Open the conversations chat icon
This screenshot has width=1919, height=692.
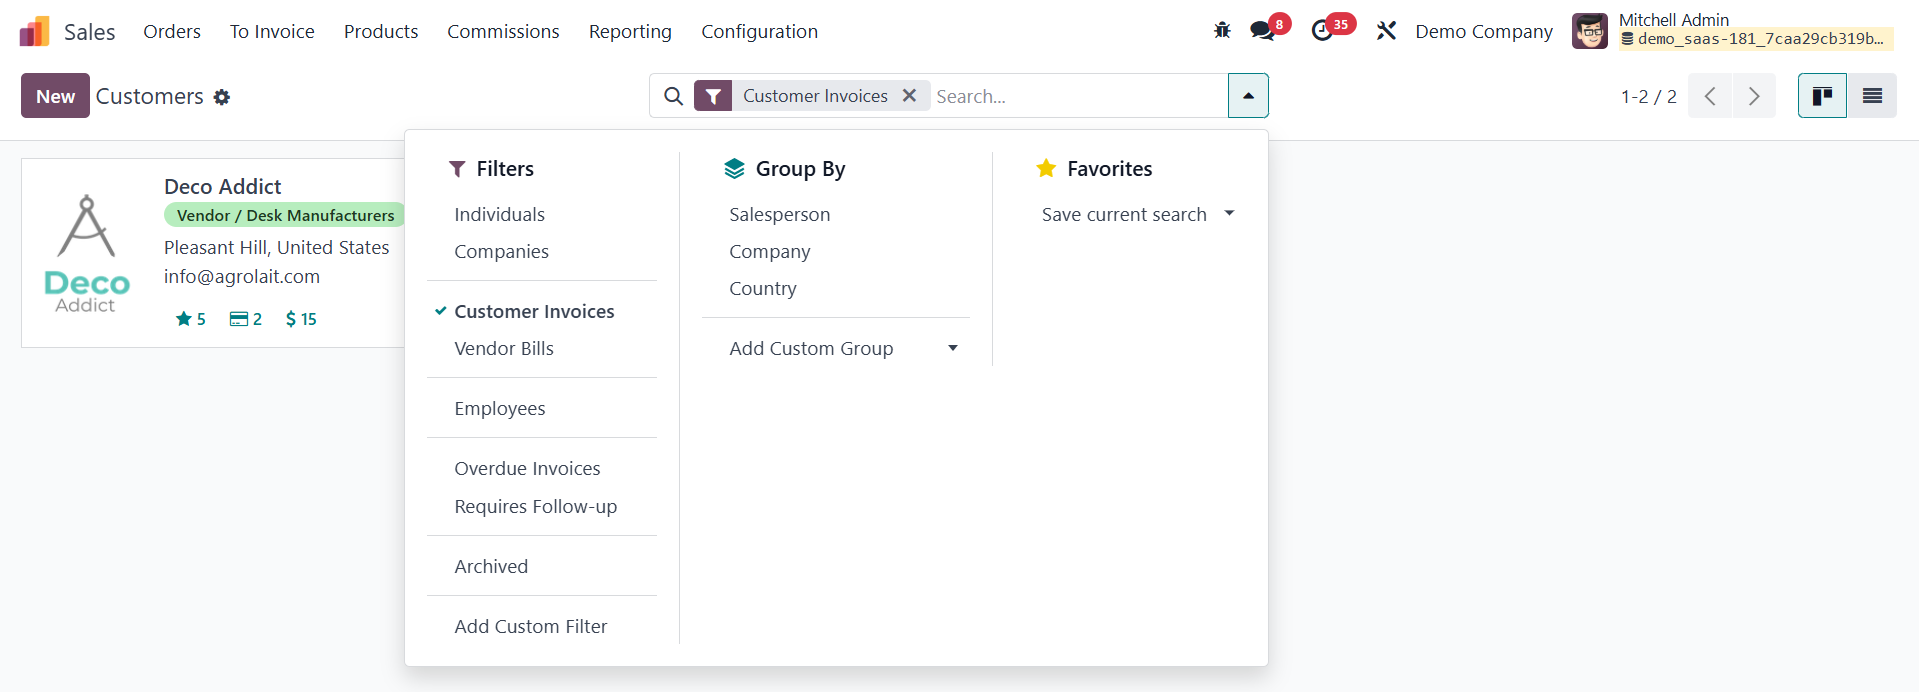click(1263, 31)
